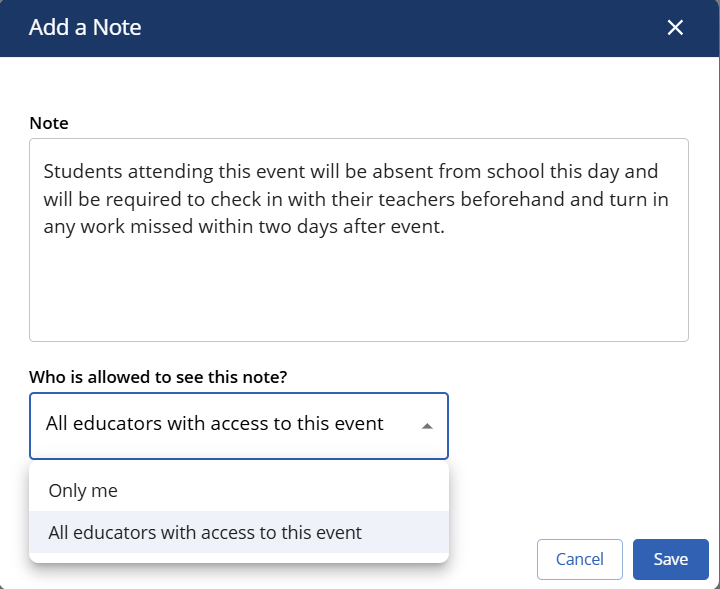Screen dimensions: 720x589
Task: Click selected value text in visibility combo box
Action: [x=215, y=424]
